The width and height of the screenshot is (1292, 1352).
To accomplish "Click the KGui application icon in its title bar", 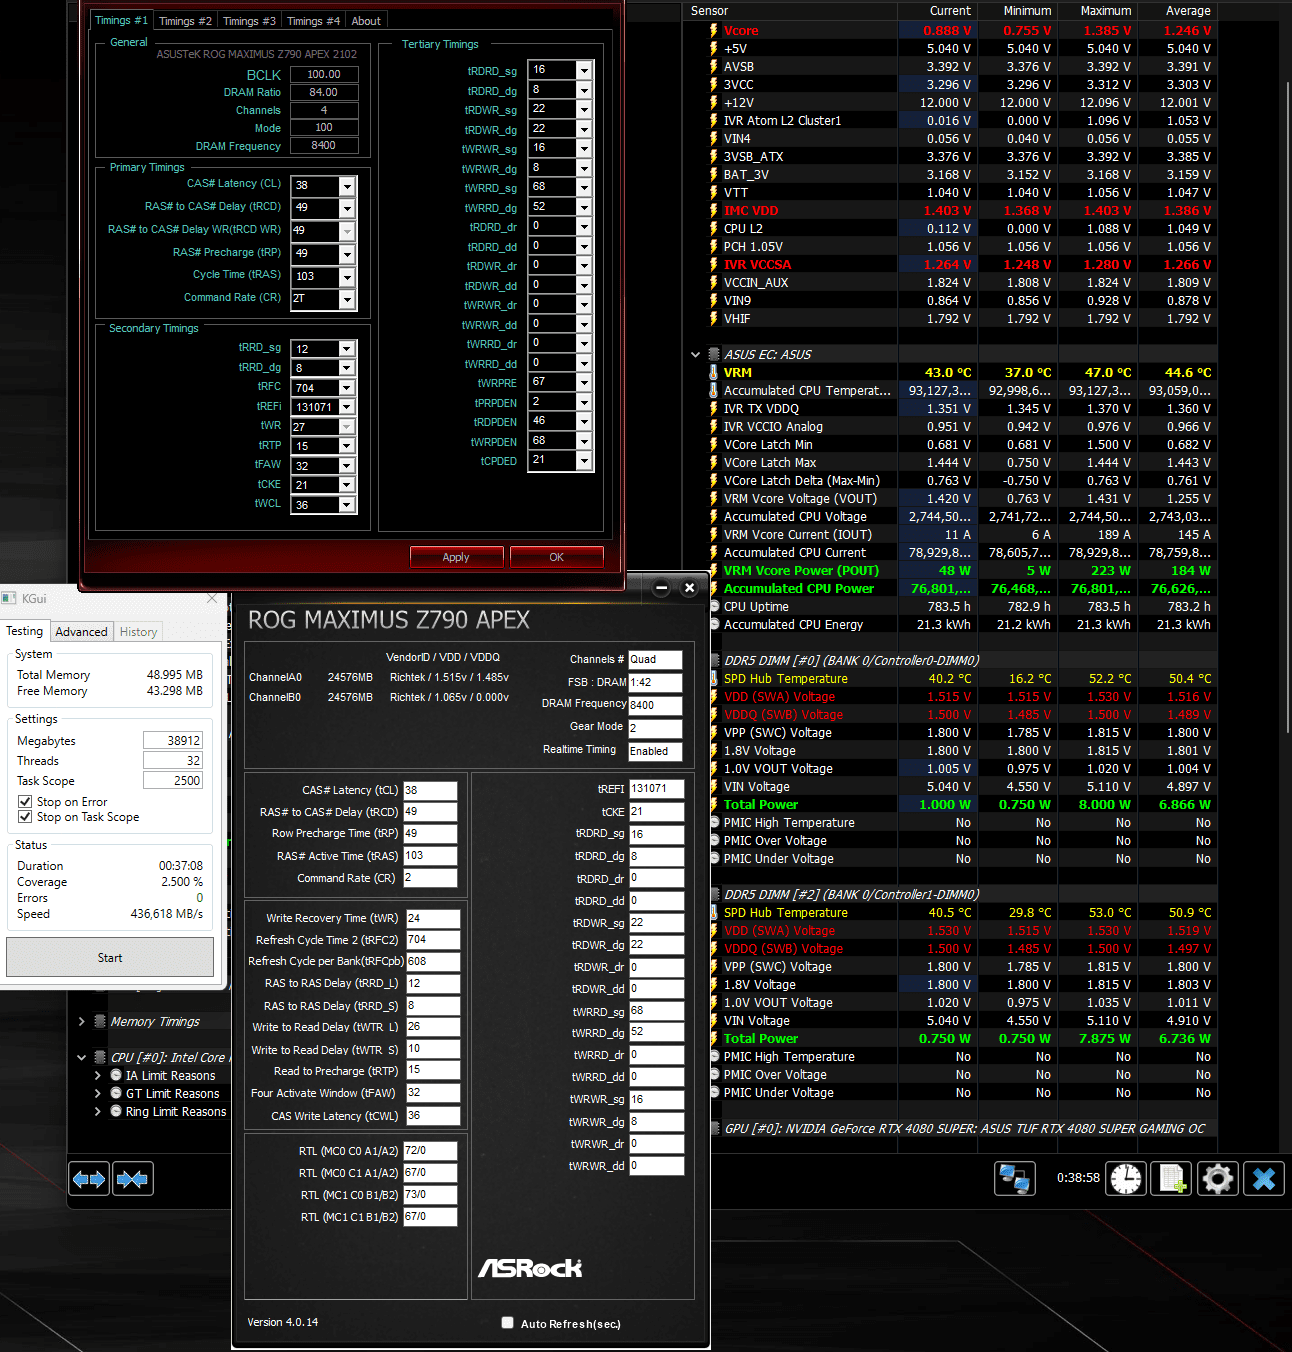I will coord(9,598).
